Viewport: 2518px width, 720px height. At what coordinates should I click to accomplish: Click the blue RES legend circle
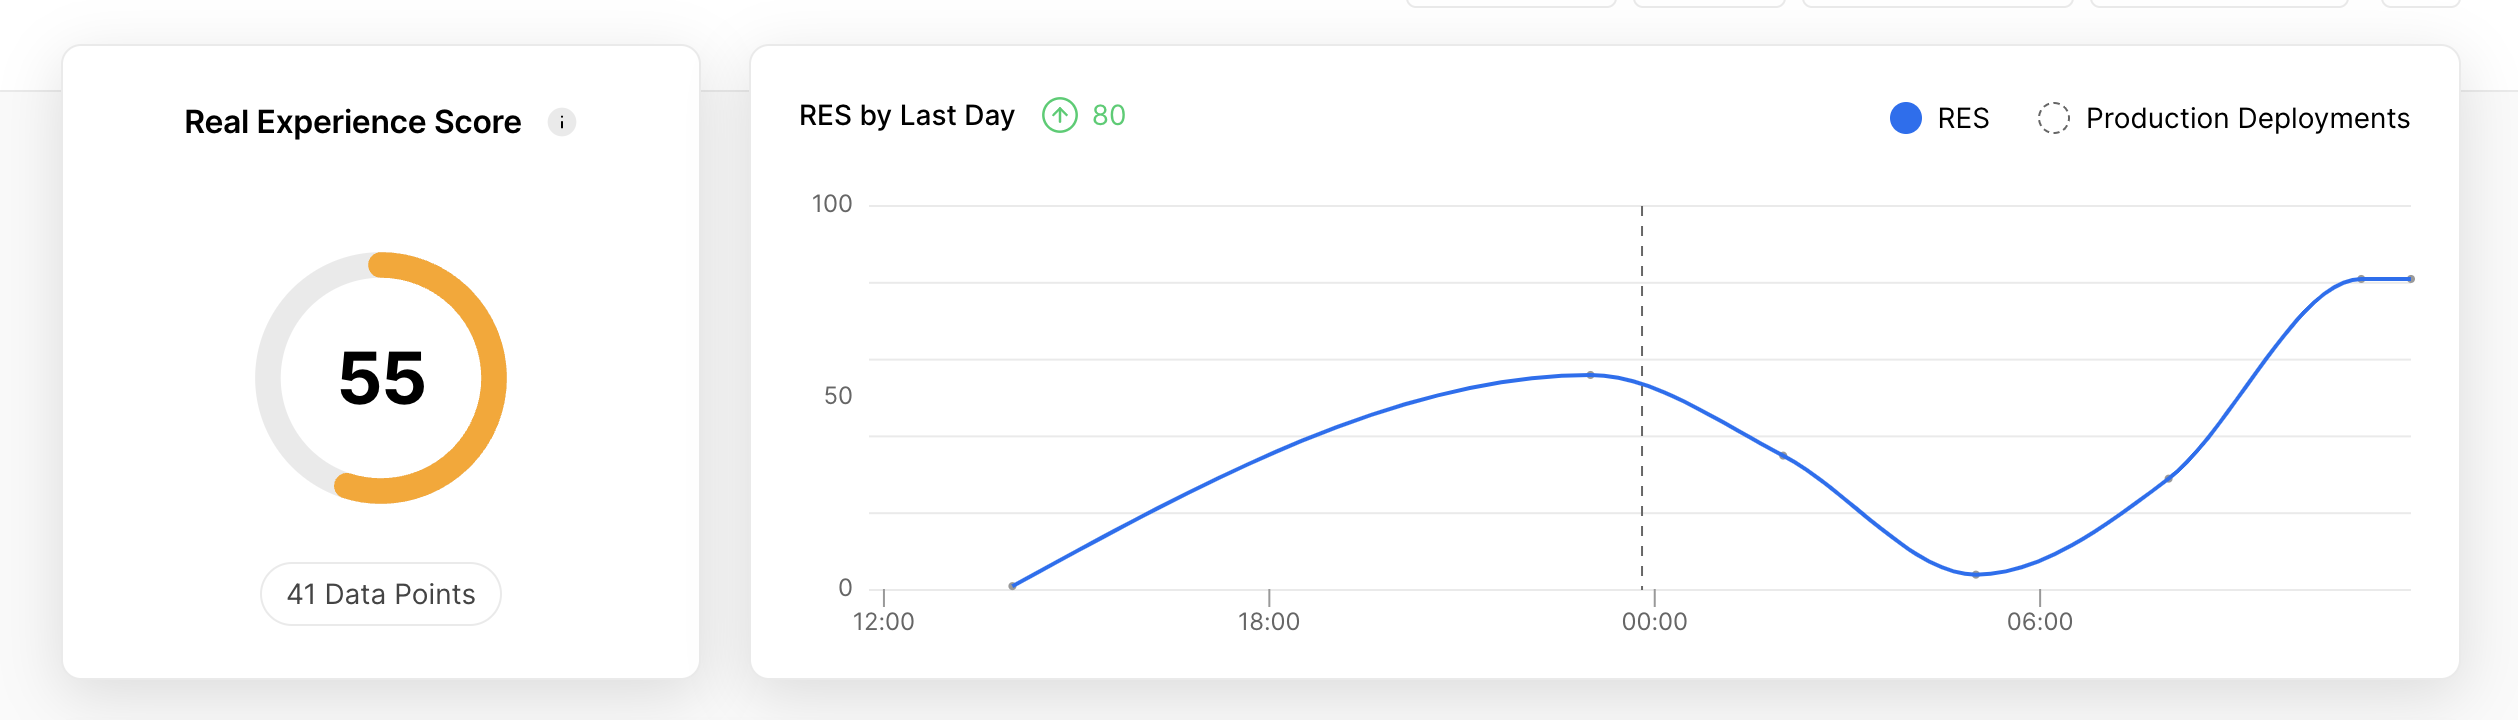pos(1906,118)
